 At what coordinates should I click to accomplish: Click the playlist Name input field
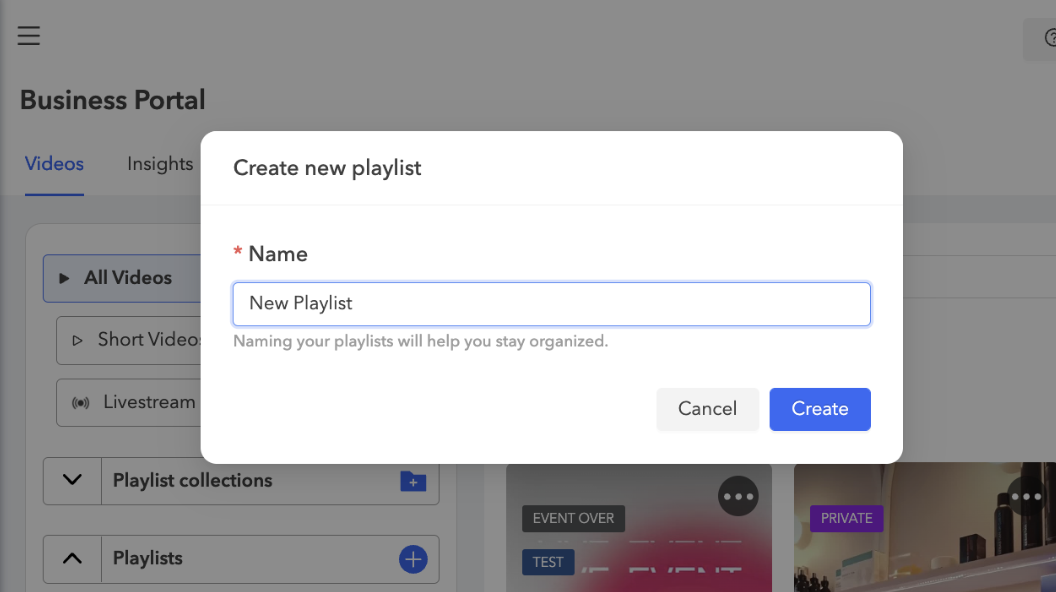tap(552, 304)
